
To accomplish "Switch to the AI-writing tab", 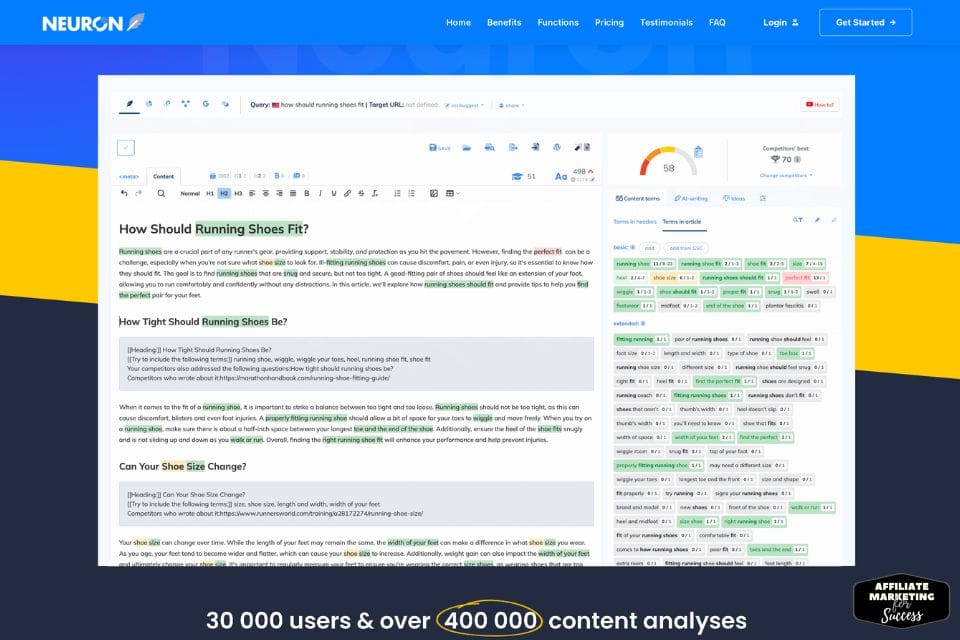I will click(691, 198).
